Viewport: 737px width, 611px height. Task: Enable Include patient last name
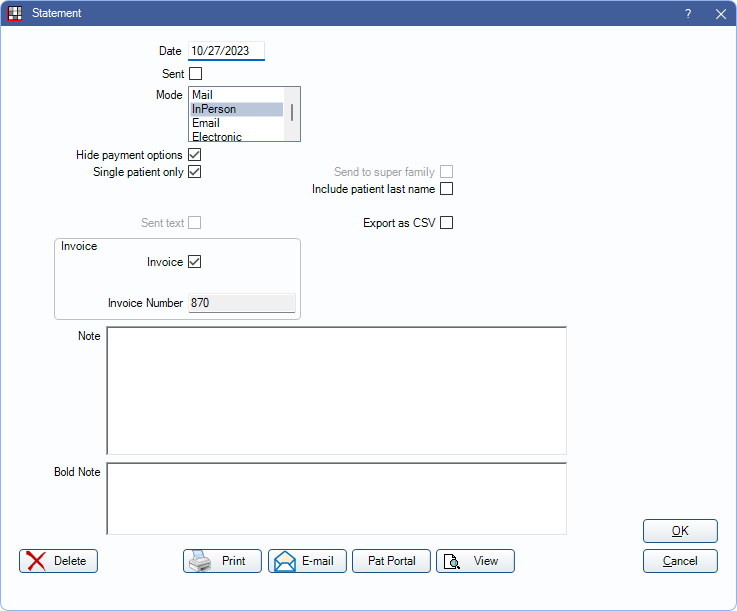447,188
